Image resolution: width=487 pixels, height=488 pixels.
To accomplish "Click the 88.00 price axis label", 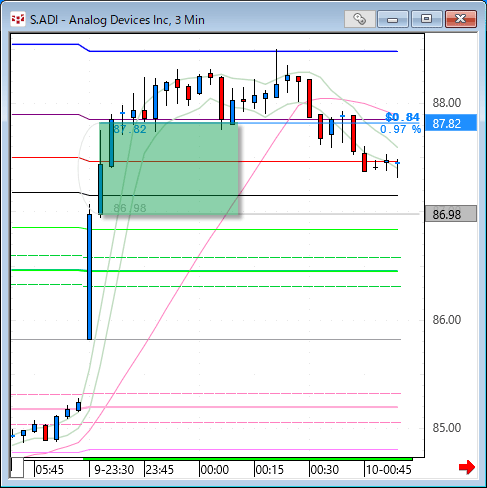I will pos(447,103).
